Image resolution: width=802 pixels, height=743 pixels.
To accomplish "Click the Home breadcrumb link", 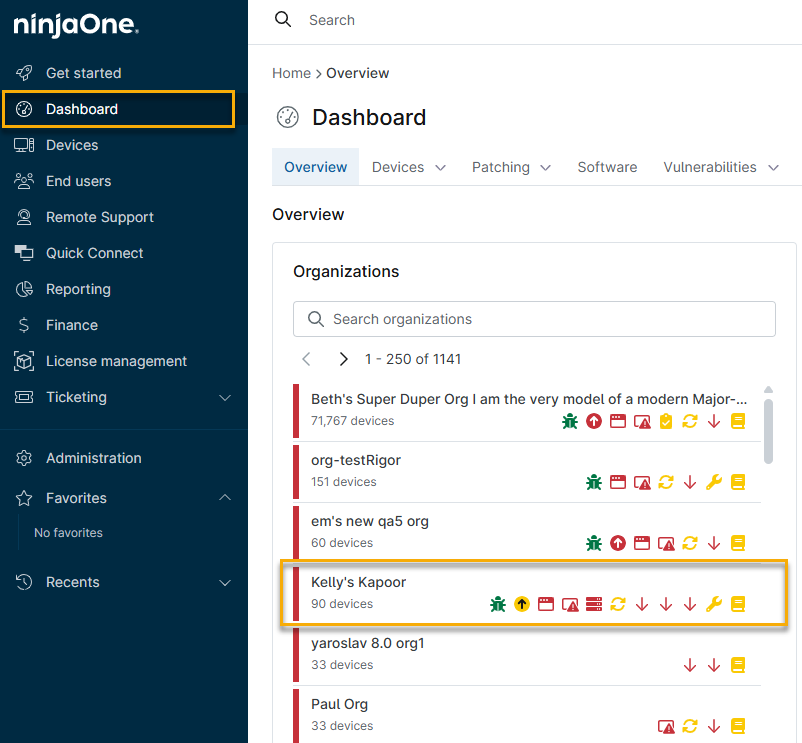I will coord(291,73).
